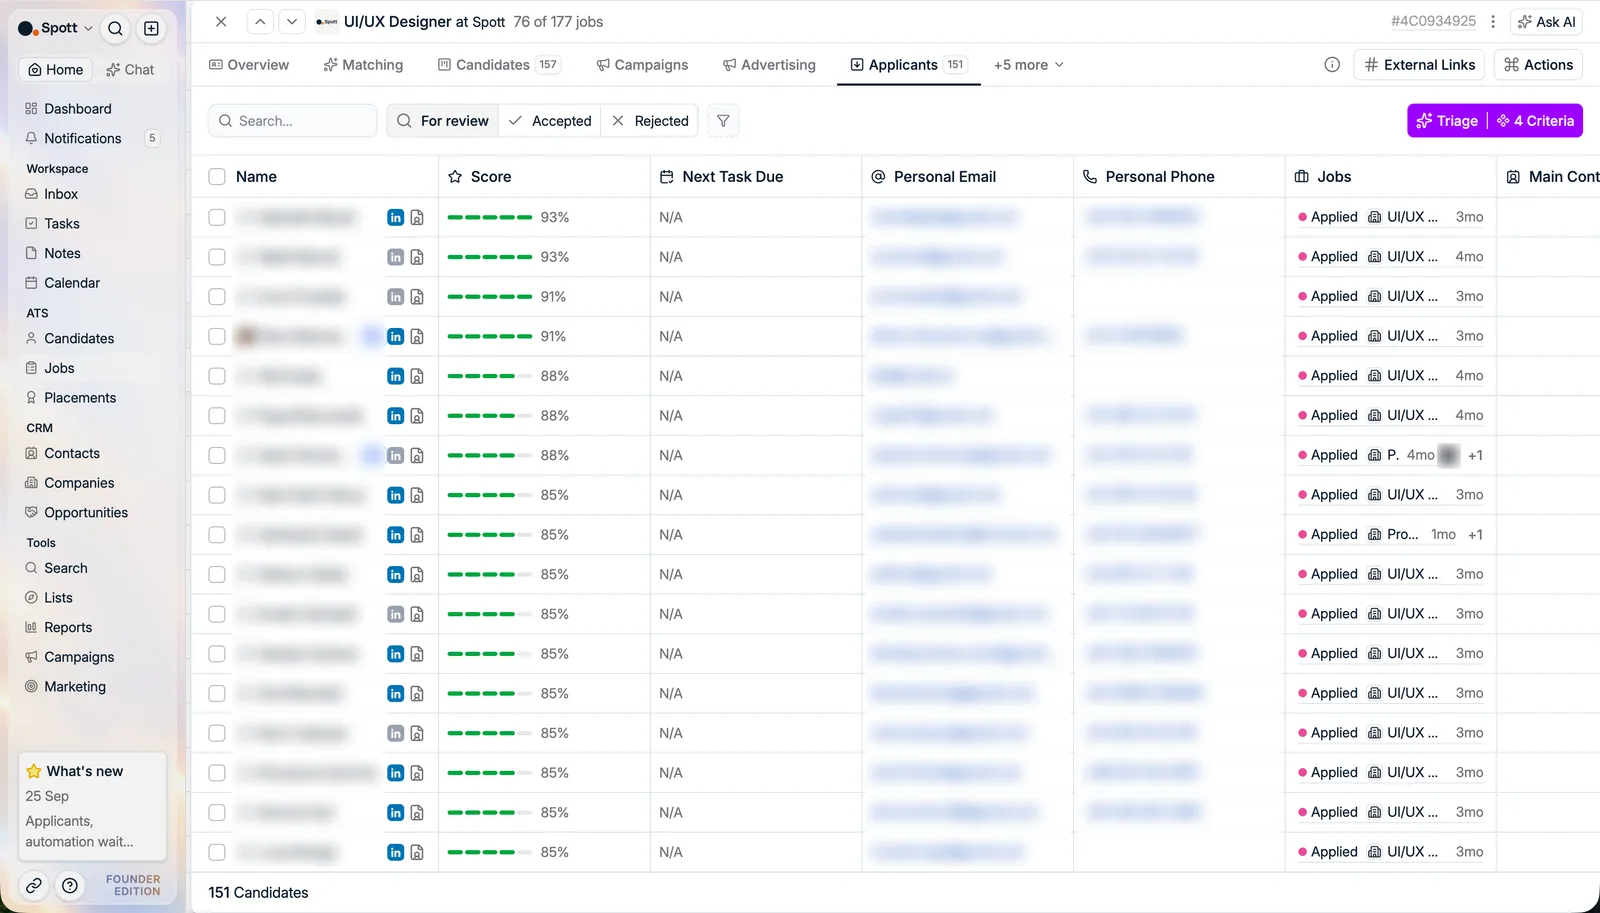1600x913 pixels.
Task: Expand the +5 more tabs dropdown
Action: (x=1029, y=65)
